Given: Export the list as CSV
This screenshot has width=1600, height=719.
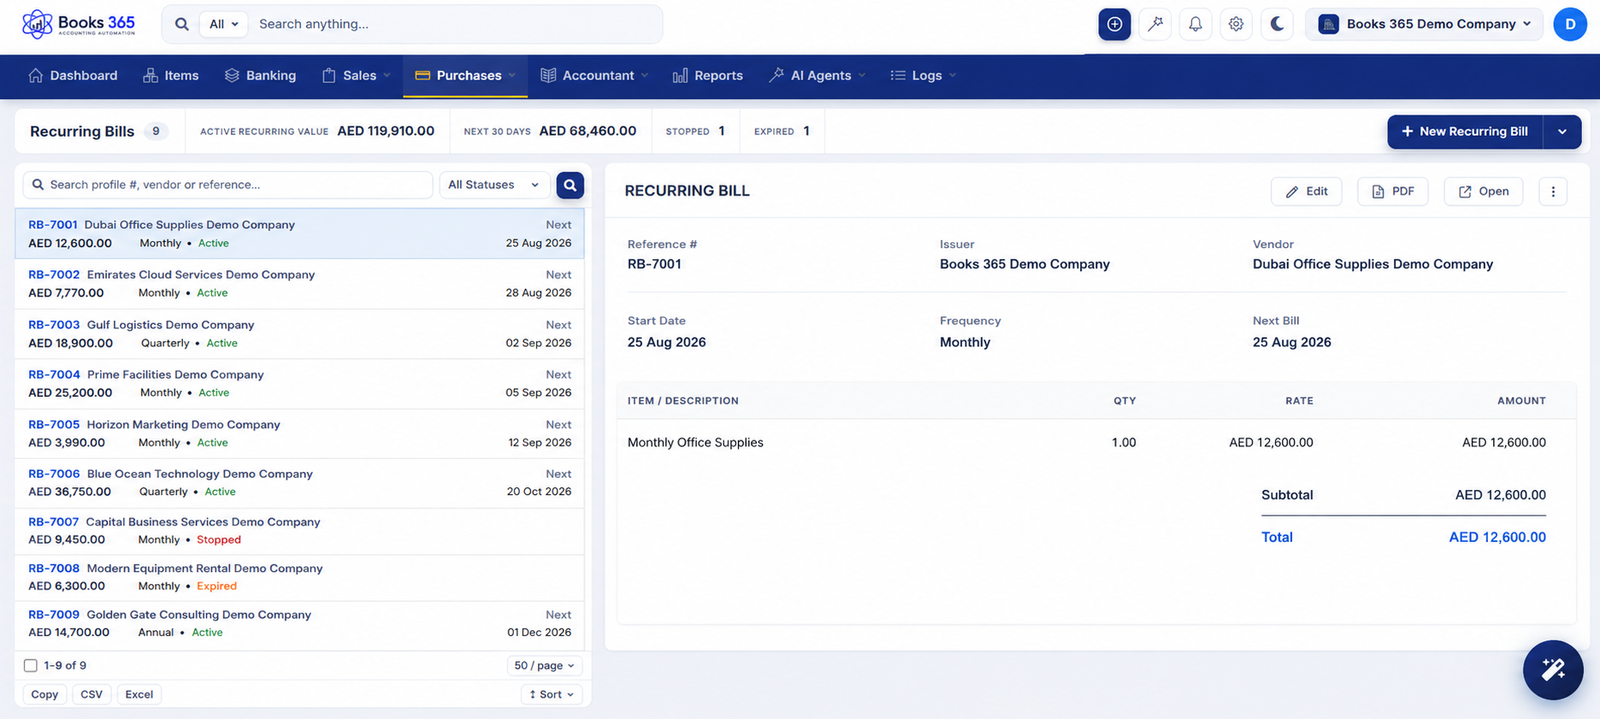Looking at the screenshot, I should tap(92, 694).
